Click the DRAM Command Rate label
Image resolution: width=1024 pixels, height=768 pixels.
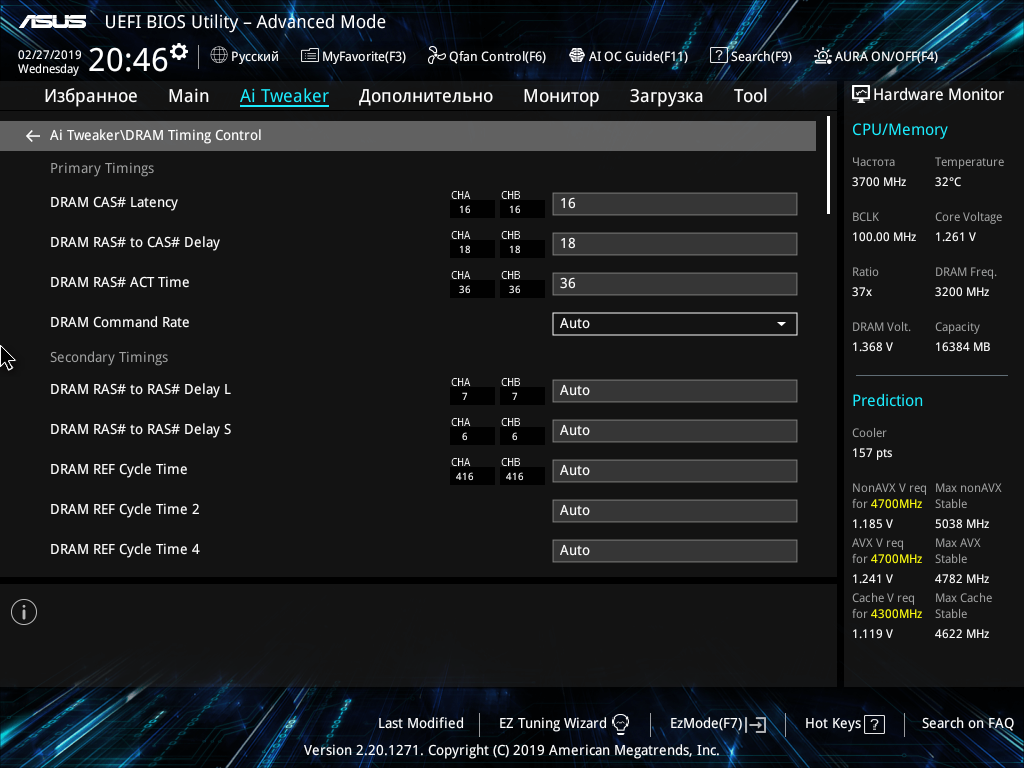point(120,322)
